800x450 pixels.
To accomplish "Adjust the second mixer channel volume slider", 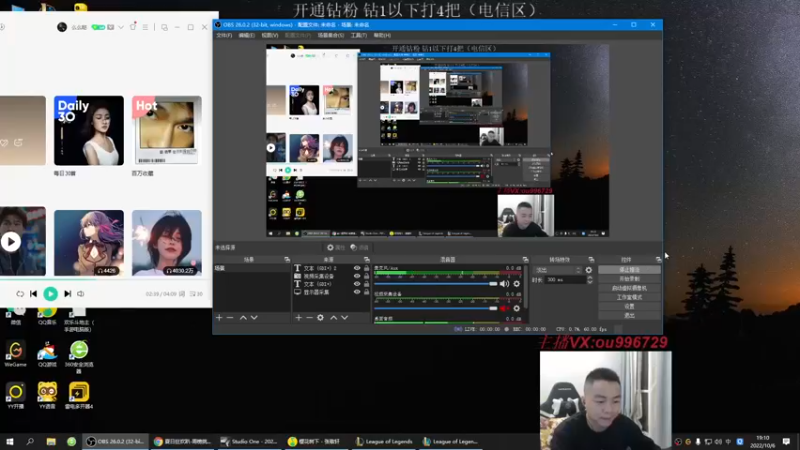I will pos(436,308).
